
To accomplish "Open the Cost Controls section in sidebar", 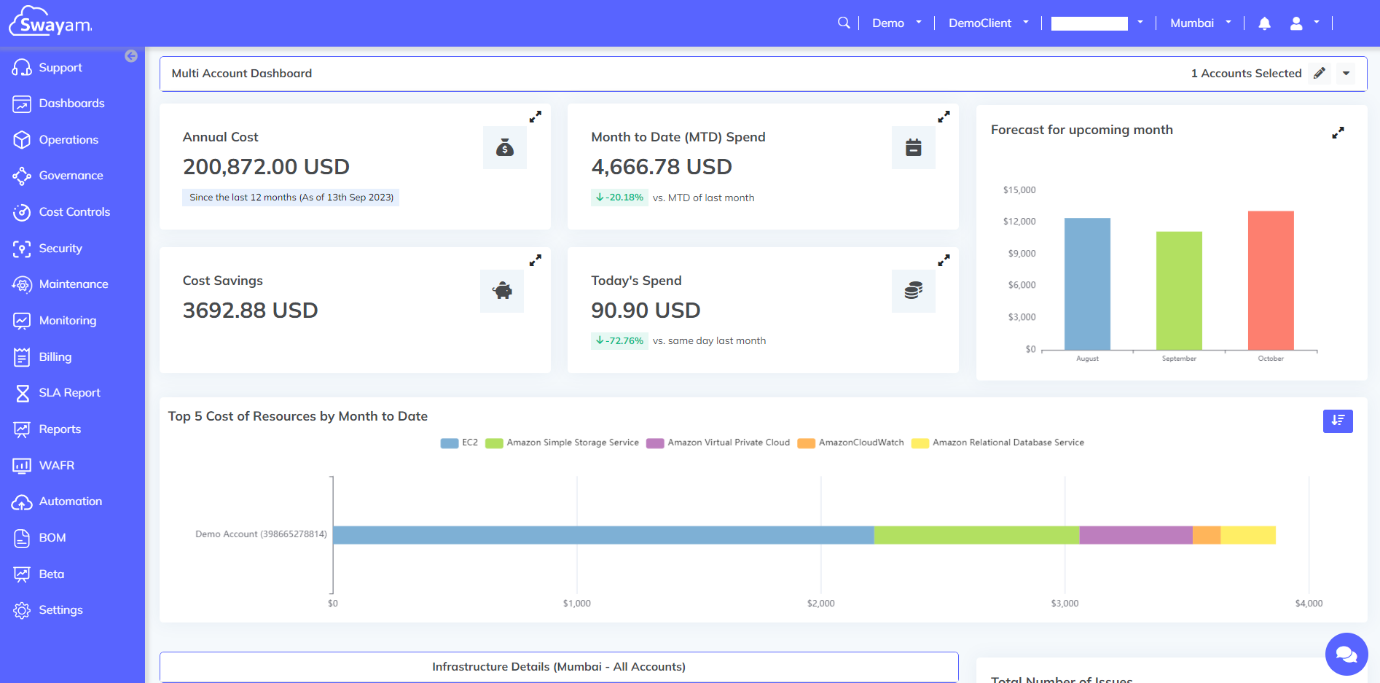I will pyautogui.click(x=75, y=212).
